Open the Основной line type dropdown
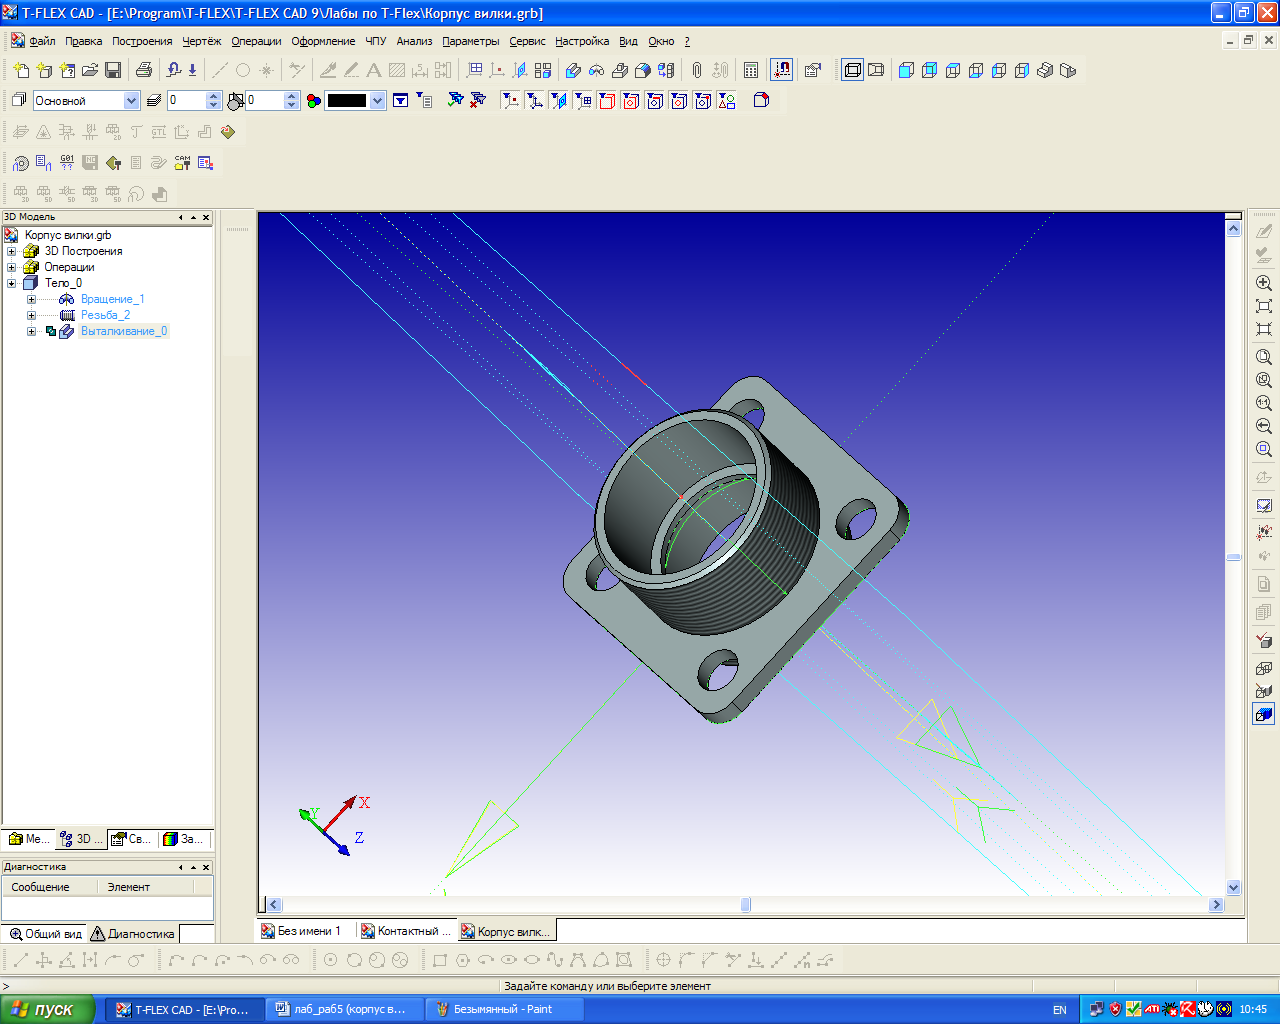This screenshot has height=1024, width=1280. (131, 100)
